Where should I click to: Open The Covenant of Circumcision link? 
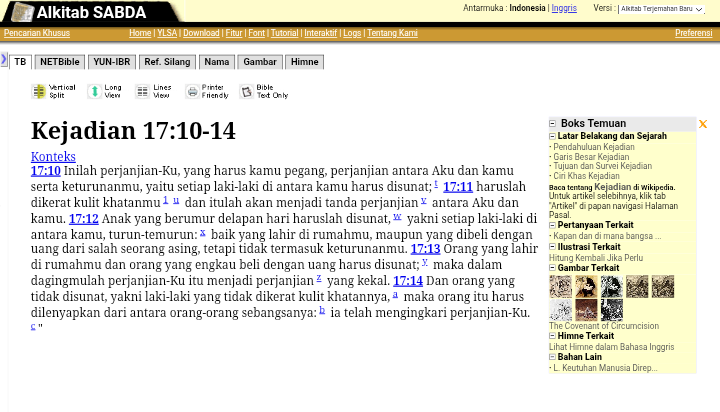pos(604,326)
